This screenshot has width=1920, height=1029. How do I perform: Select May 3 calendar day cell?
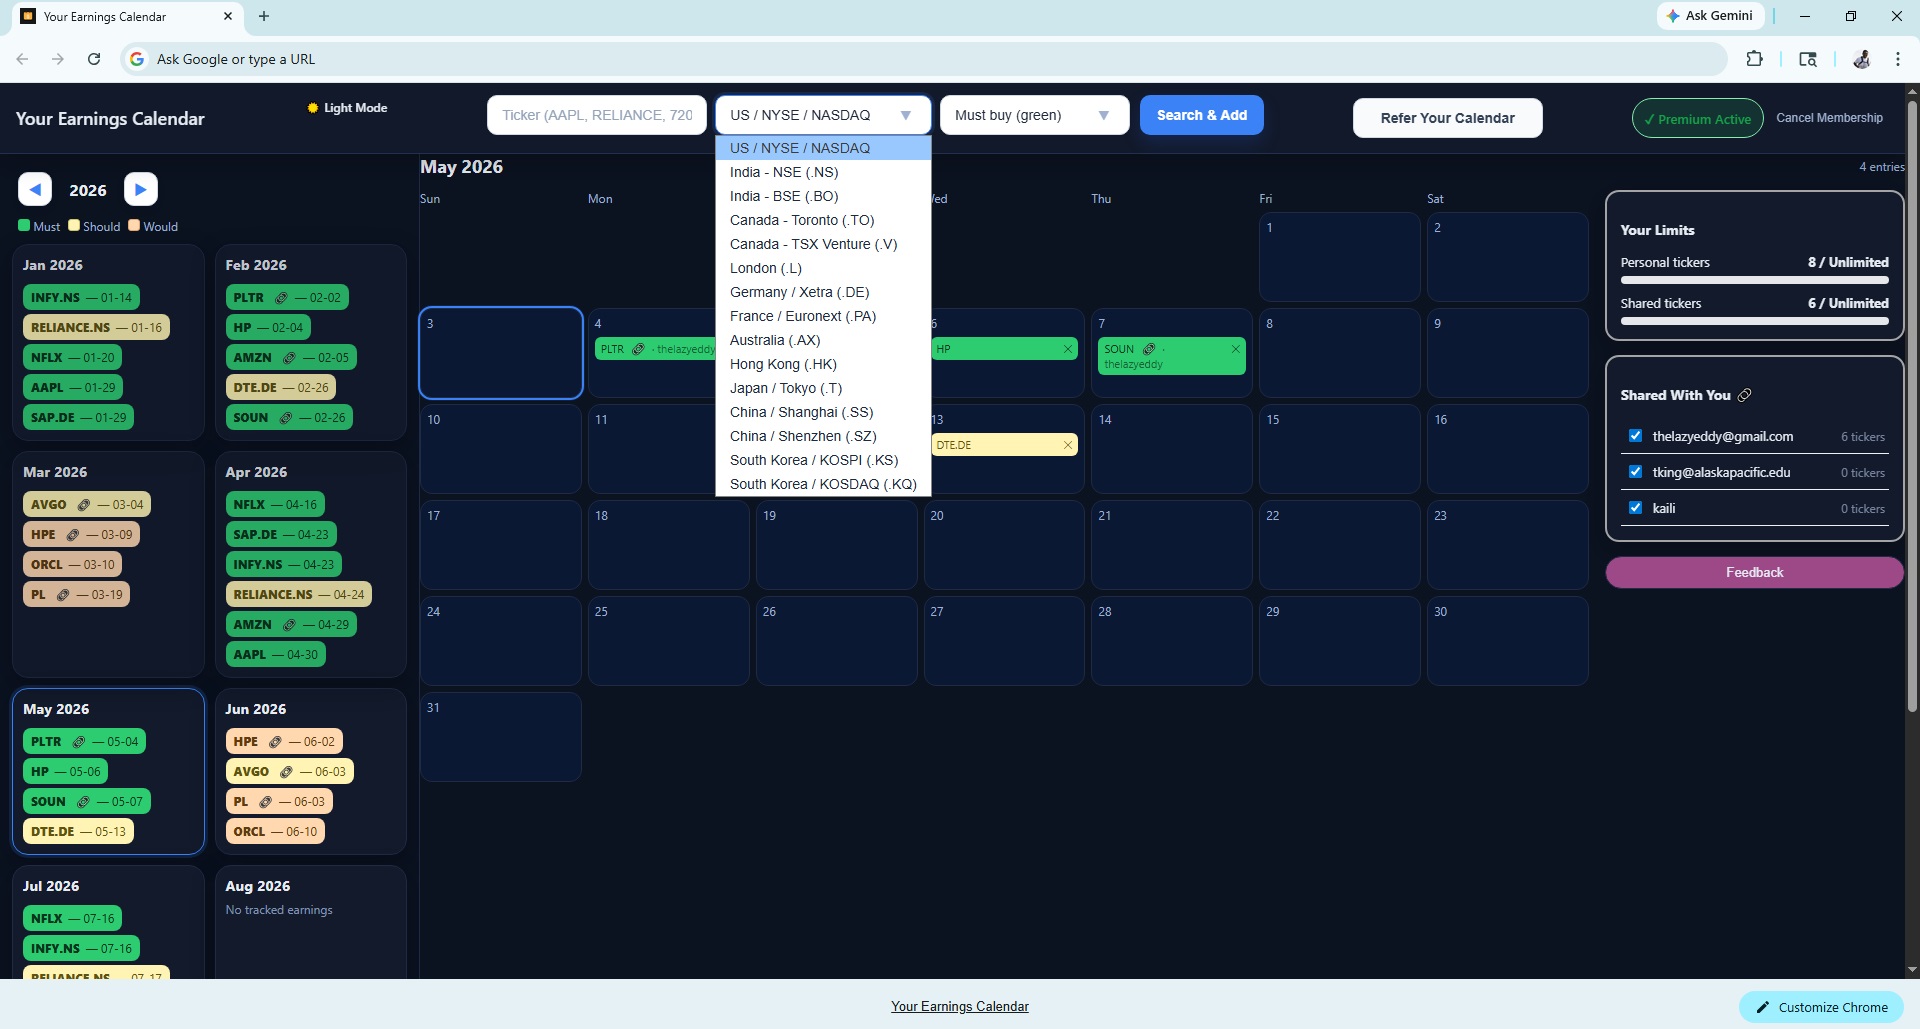pyautogui.click(x=501, y=353)
